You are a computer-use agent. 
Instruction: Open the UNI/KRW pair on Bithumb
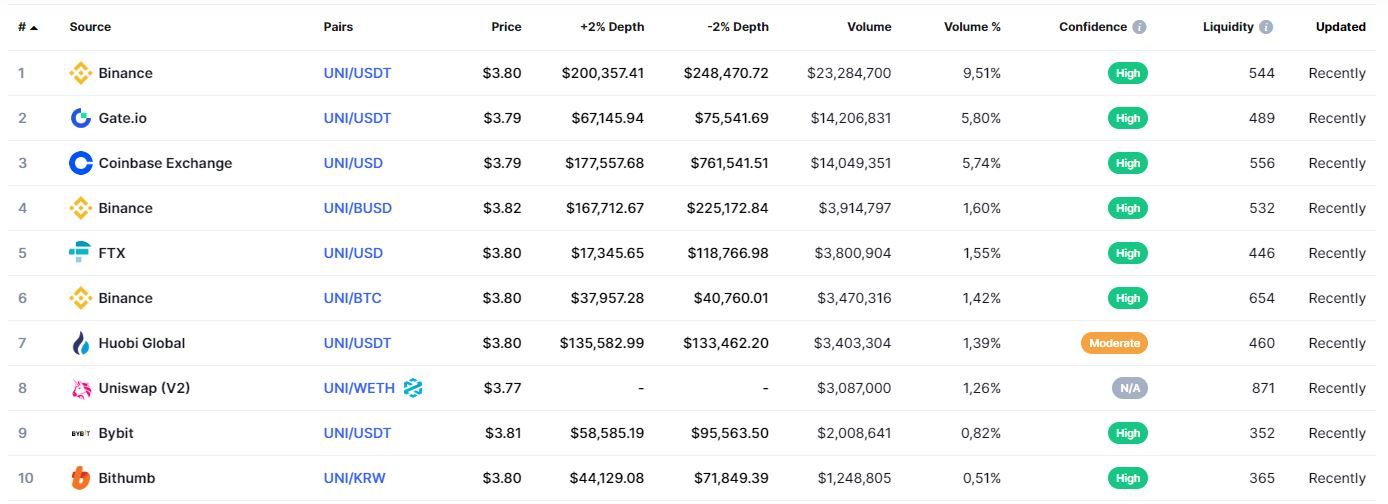coord(353,478)
